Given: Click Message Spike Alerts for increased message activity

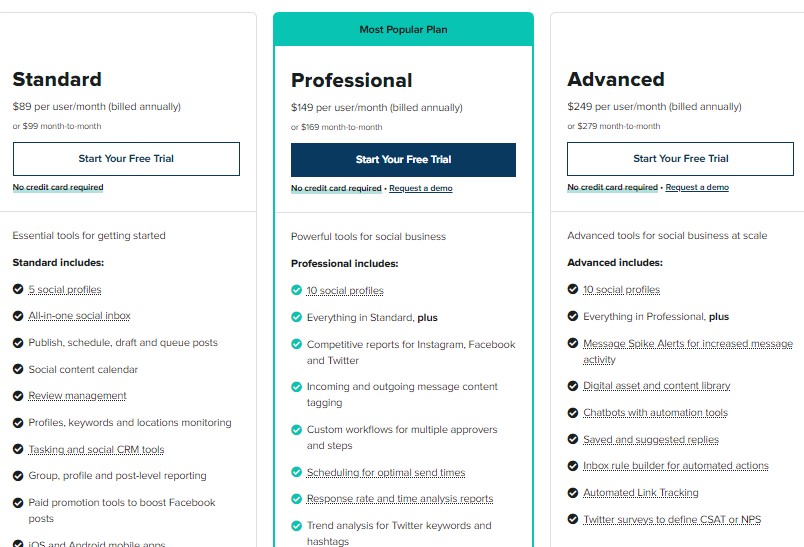Looking at the screenshot, I should 688,351.
